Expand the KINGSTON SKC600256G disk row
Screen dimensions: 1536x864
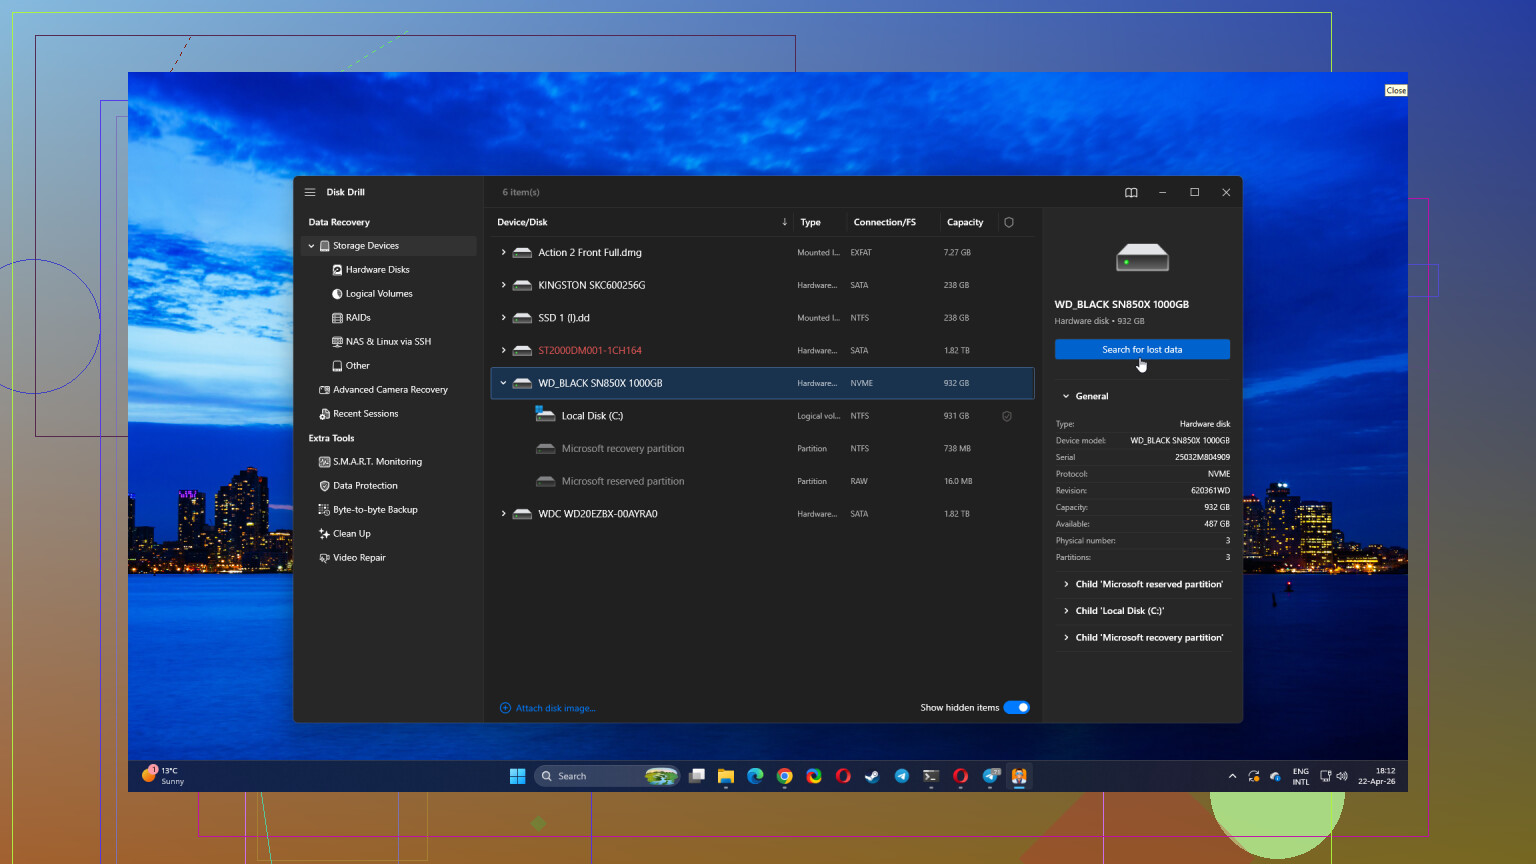click(503, 285)
